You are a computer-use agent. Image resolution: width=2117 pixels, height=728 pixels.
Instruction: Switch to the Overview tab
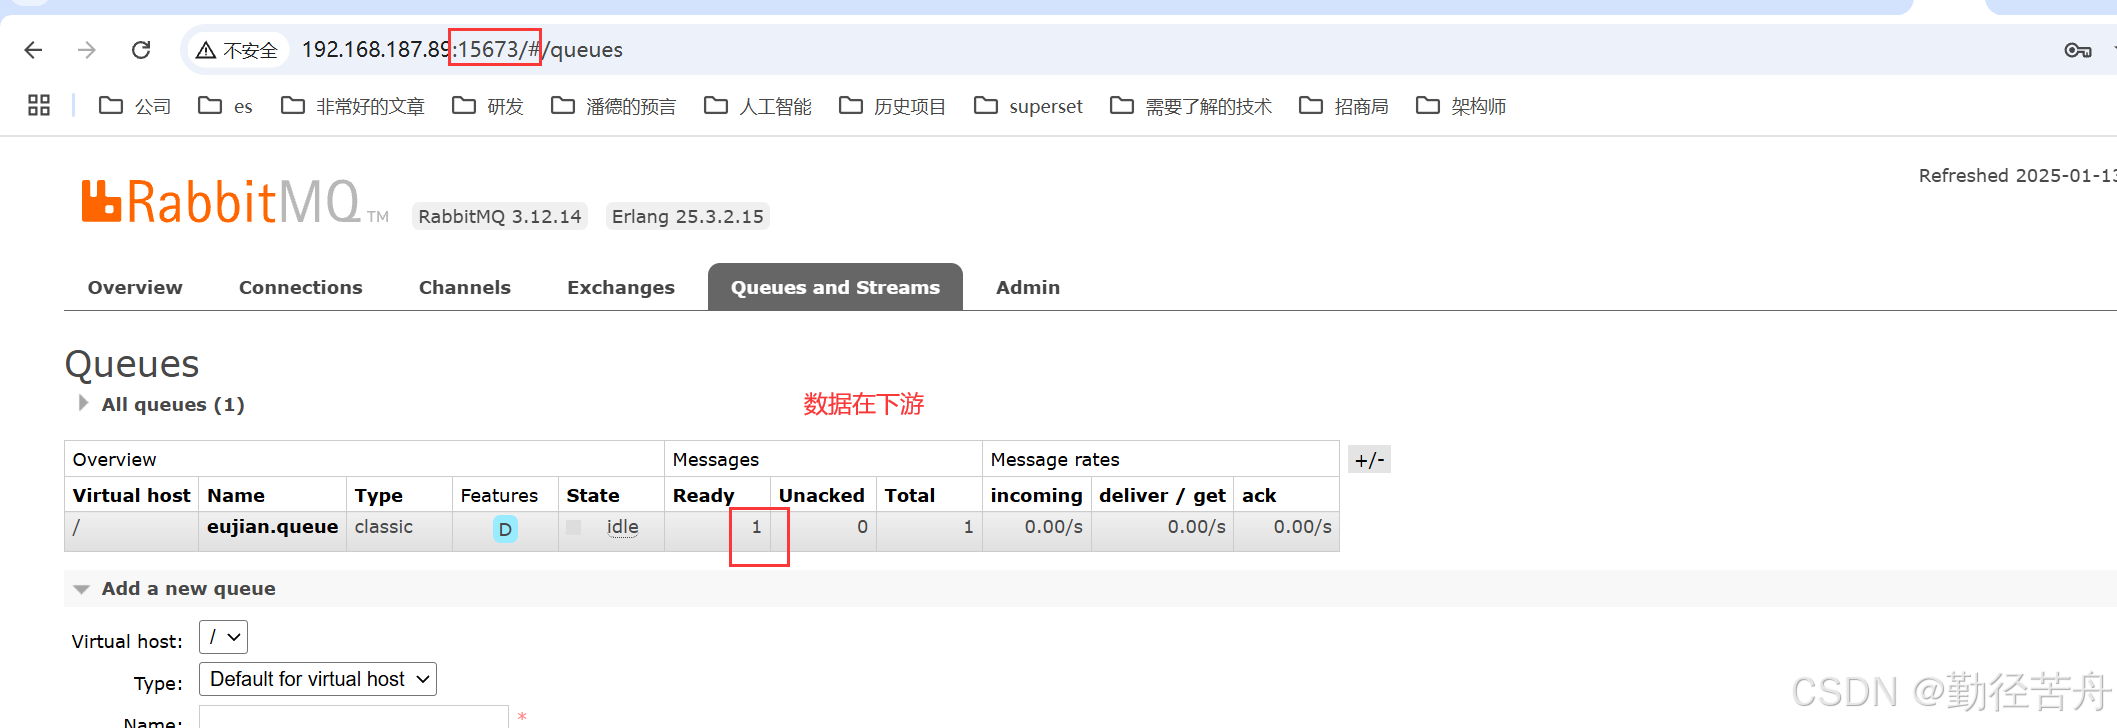tap(135, 287)
